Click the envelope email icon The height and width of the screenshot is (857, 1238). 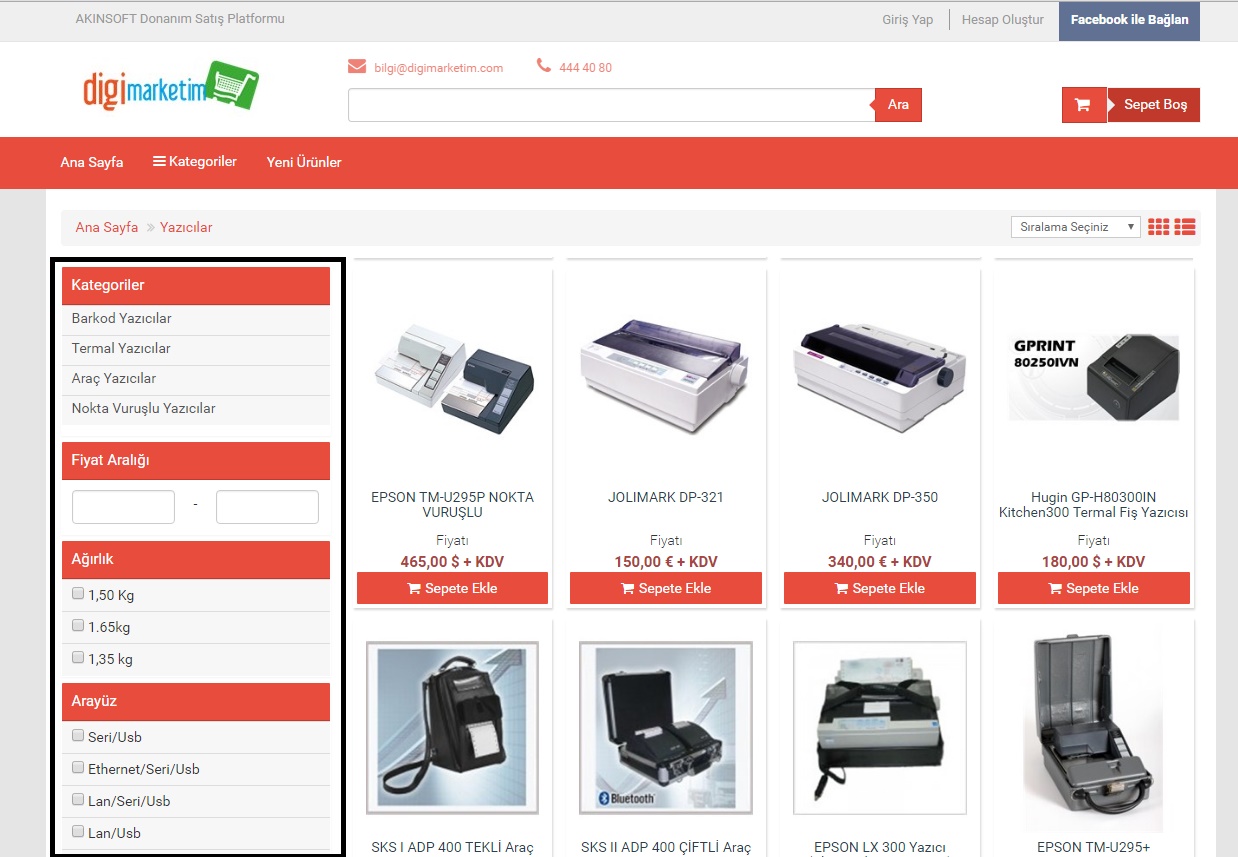[357, 67]
